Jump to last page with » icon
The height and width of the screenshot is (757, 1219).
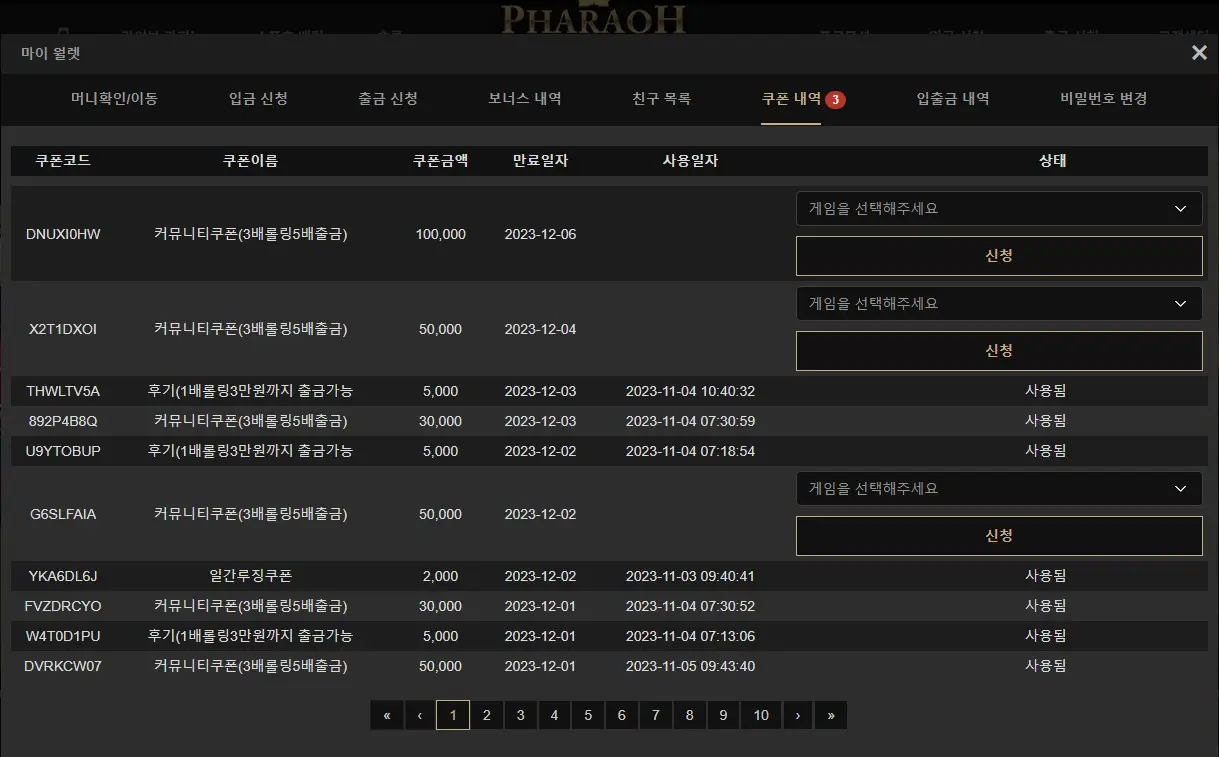click(x=831, y=715)
